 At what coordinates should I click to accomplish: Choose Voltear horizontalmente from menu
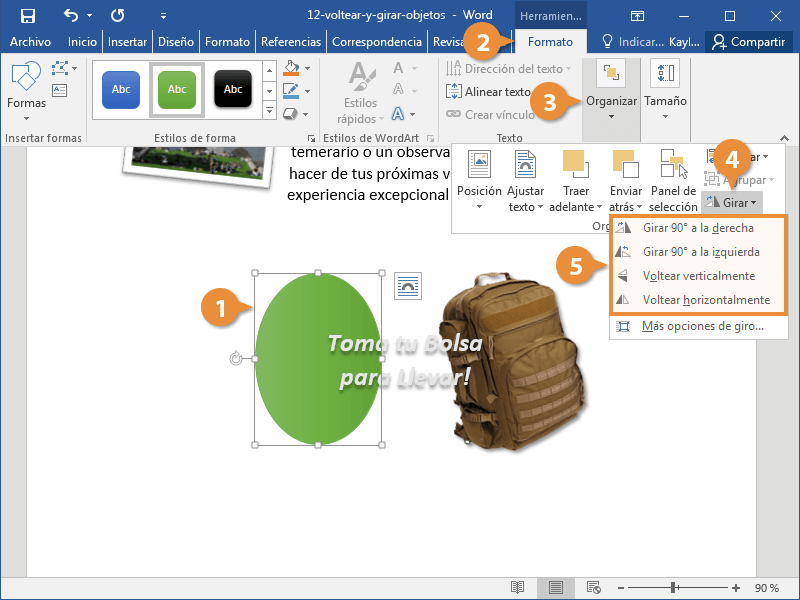[705, 300]
